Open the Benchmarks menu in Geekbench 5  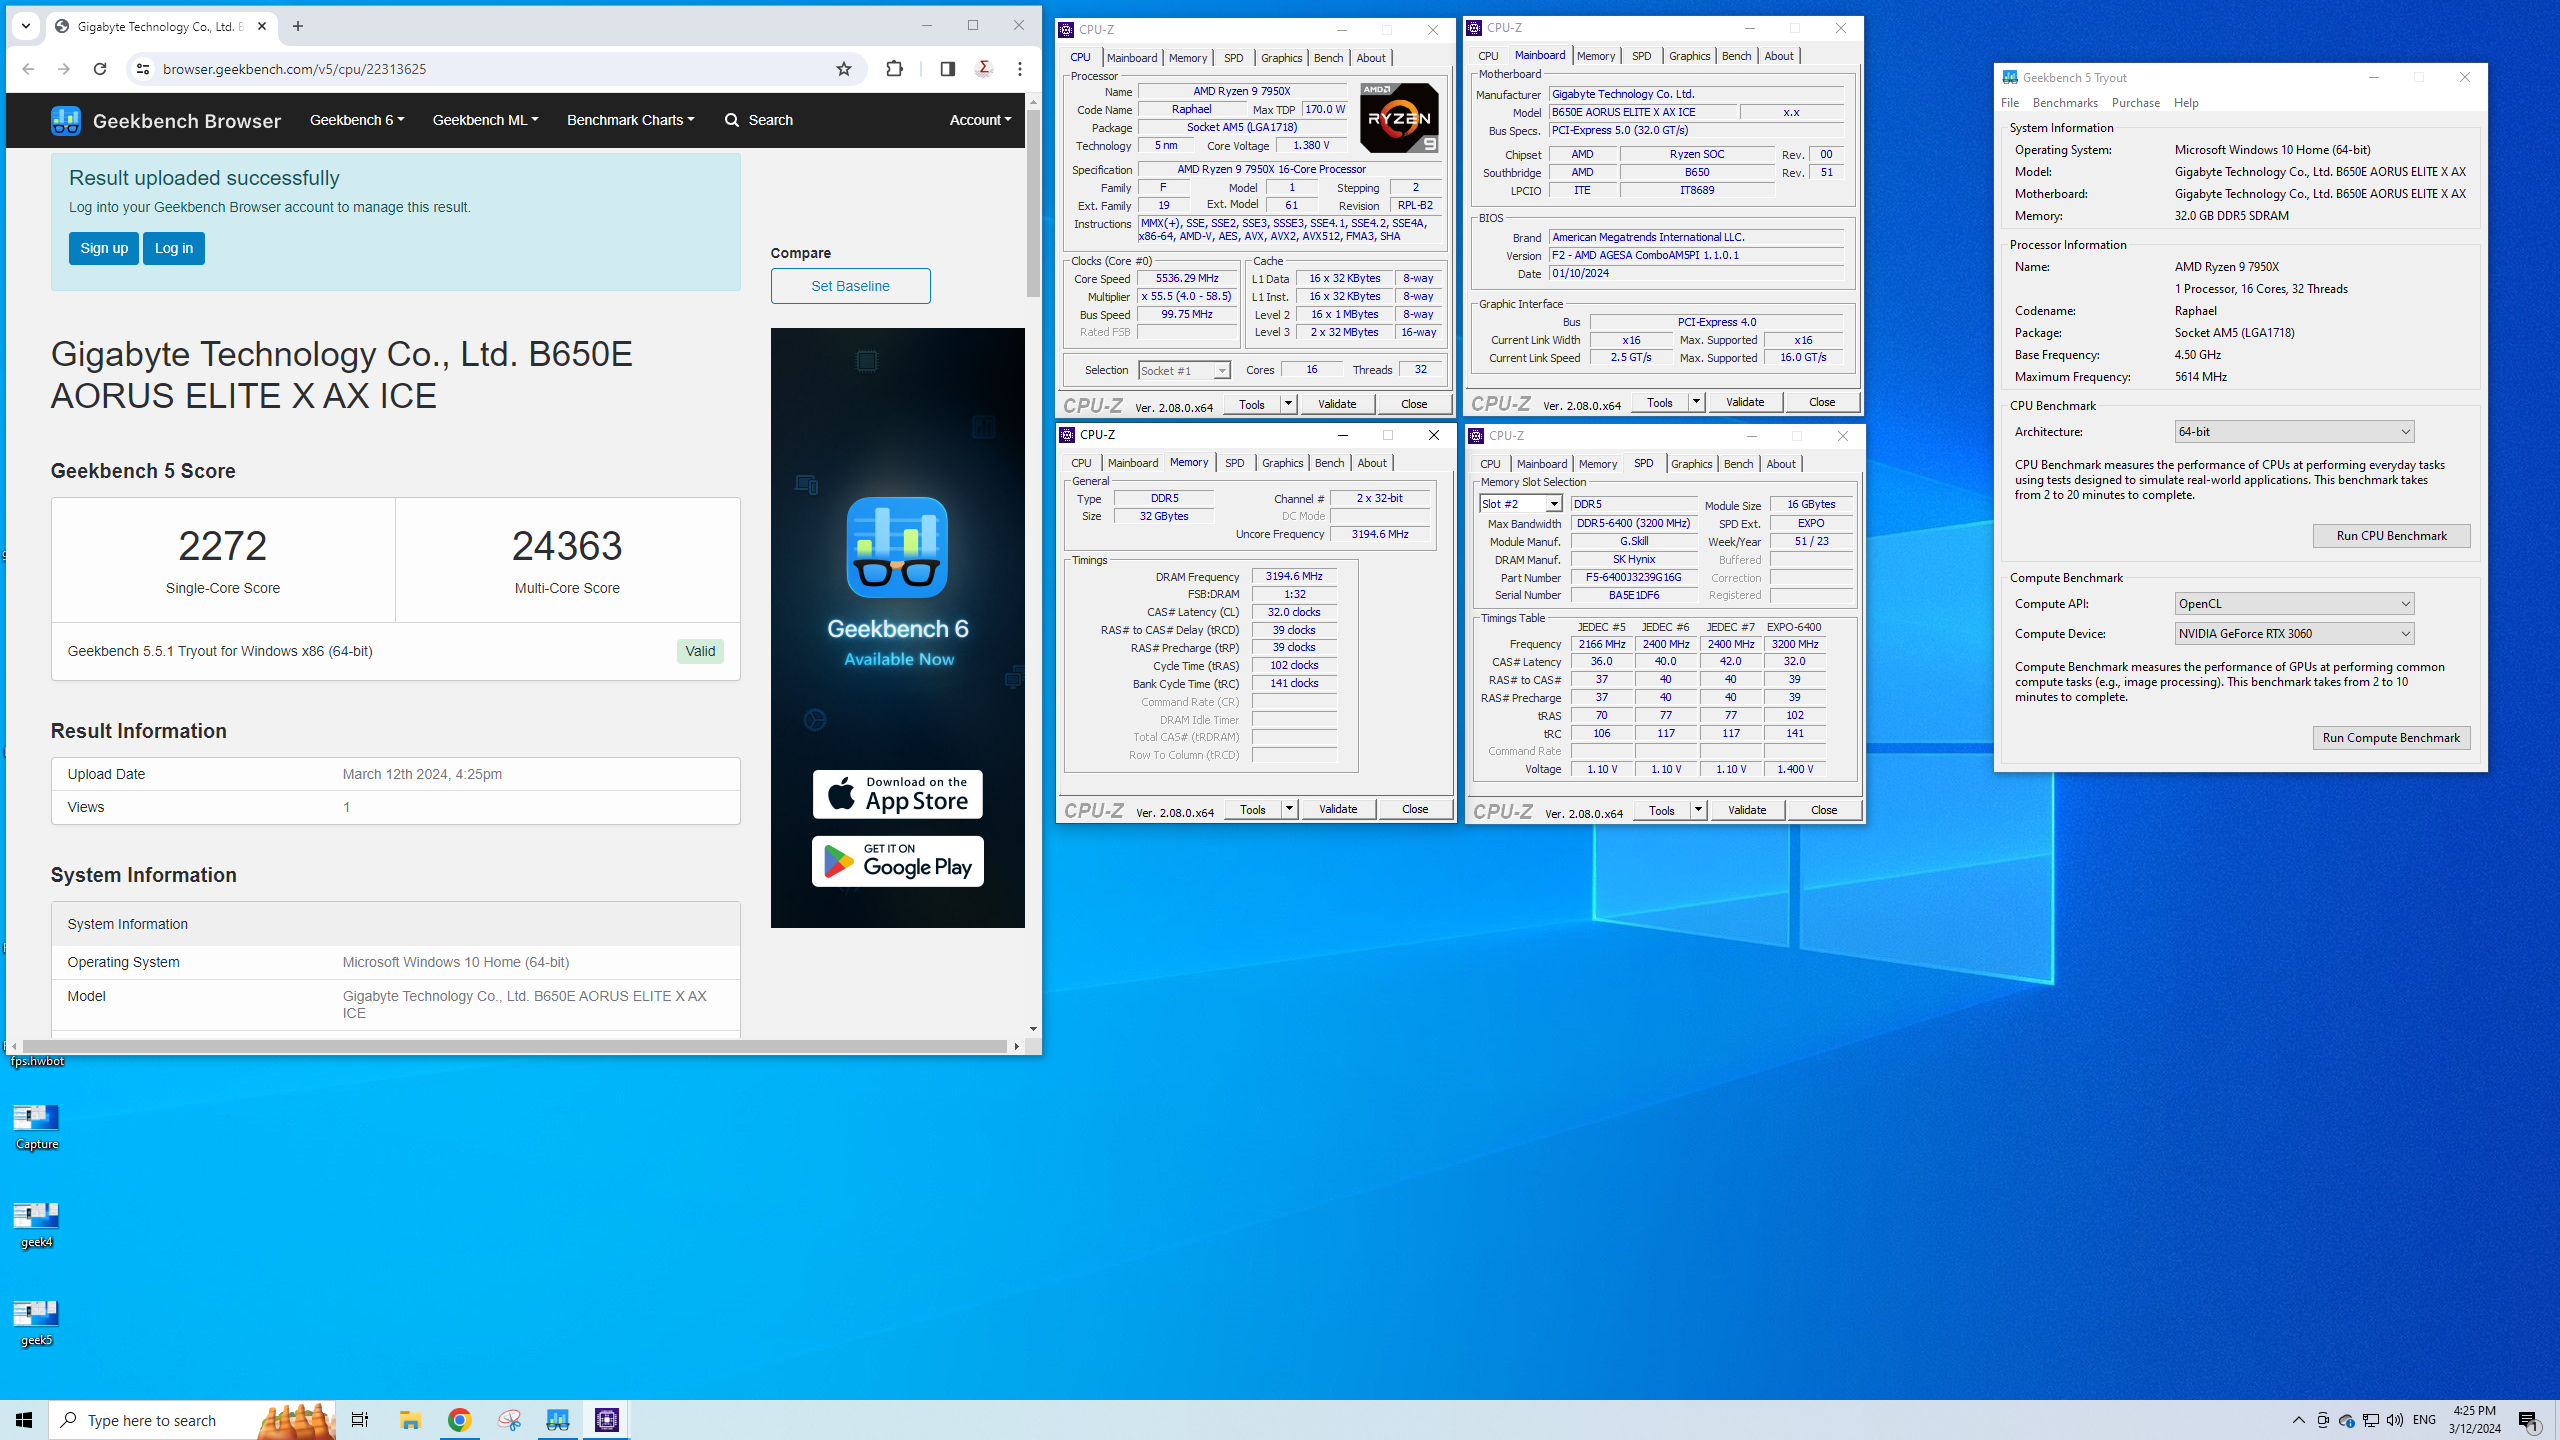click(x=2065, y=103)
